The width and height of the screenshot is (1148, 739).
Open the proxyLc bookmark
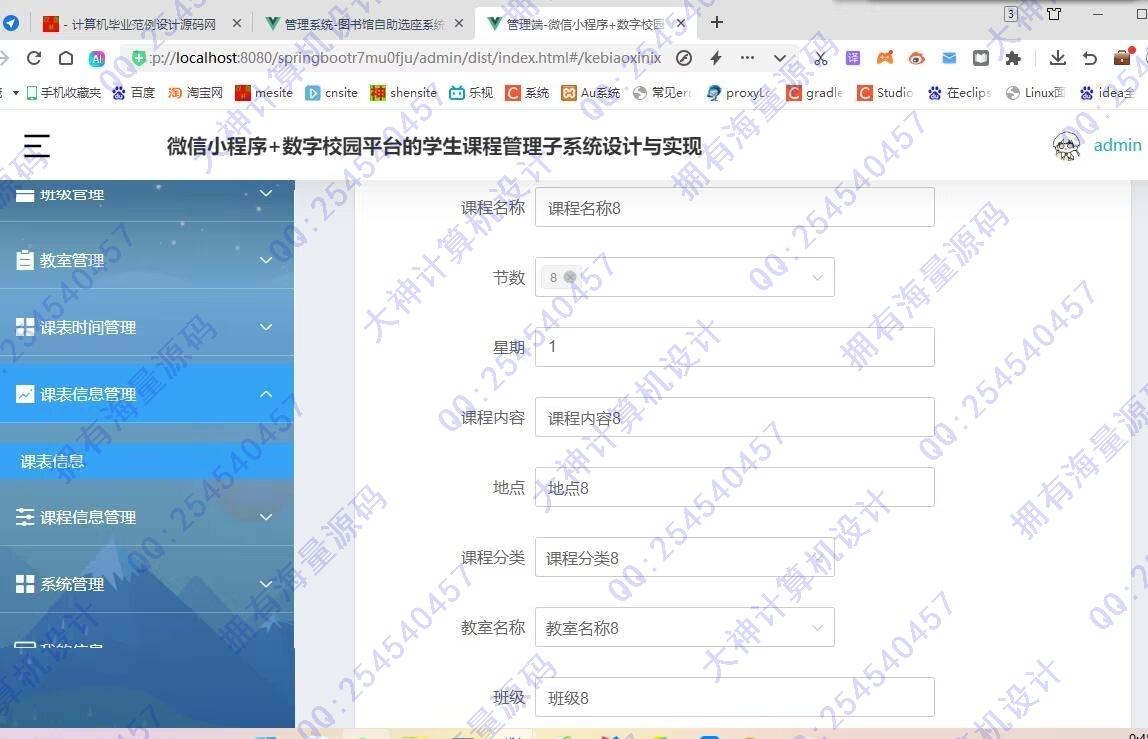(x=739, y=92)
